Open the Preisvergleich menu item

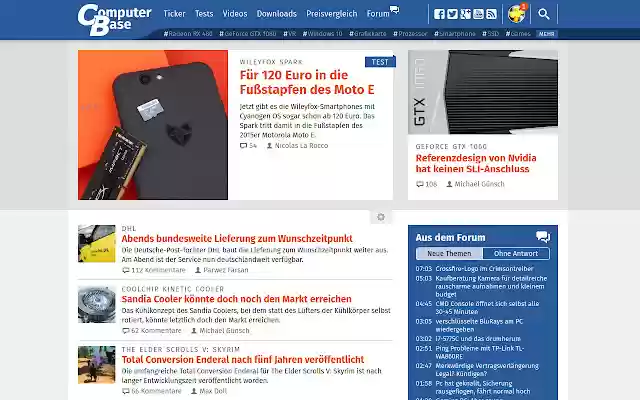tap(331, 14)
